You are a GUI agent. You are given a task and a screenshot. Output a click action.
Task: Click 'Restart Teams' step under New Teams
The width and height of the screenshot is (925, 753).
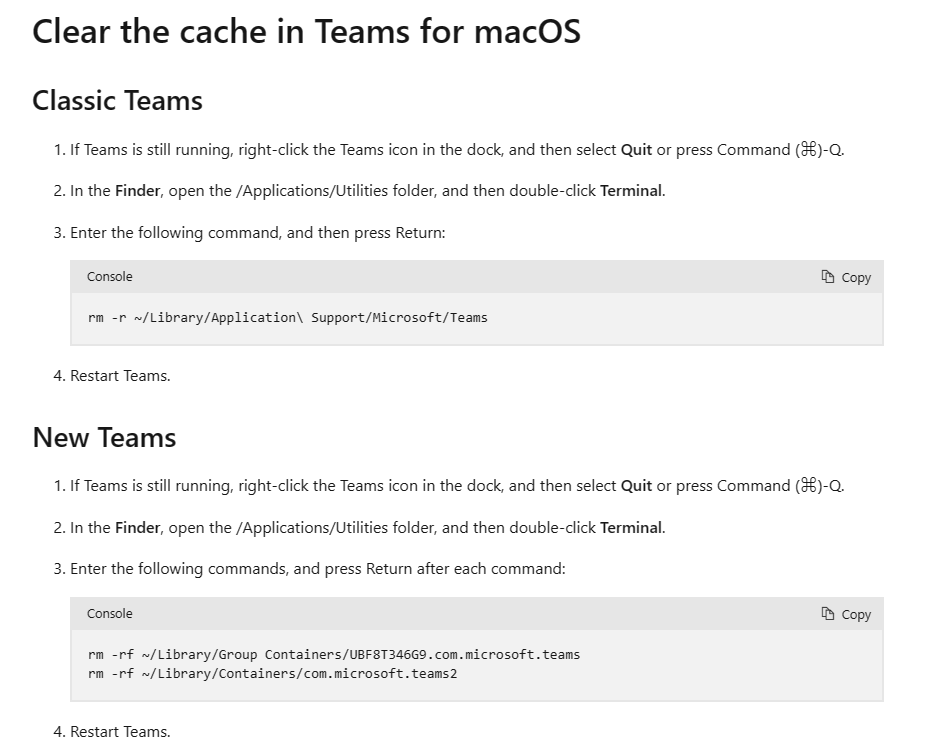[x=120, y=732]
